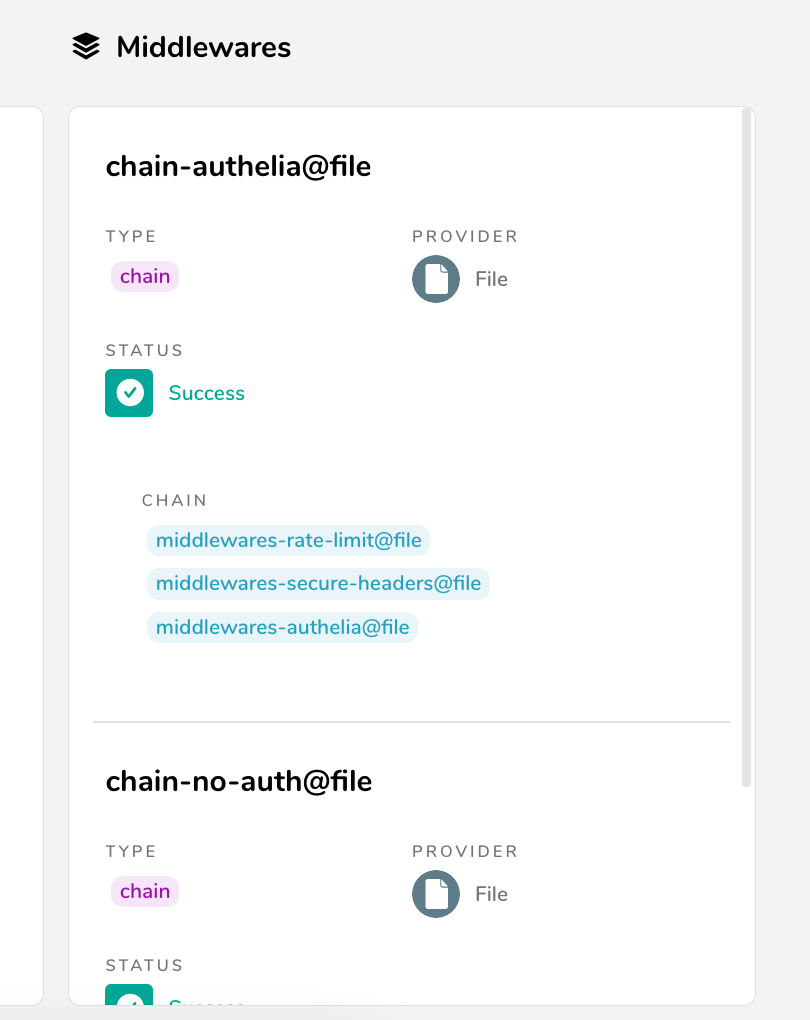810x1020 pixels.
Task: Click the TYPE label above the chain badge
Action: pos(131,236)
